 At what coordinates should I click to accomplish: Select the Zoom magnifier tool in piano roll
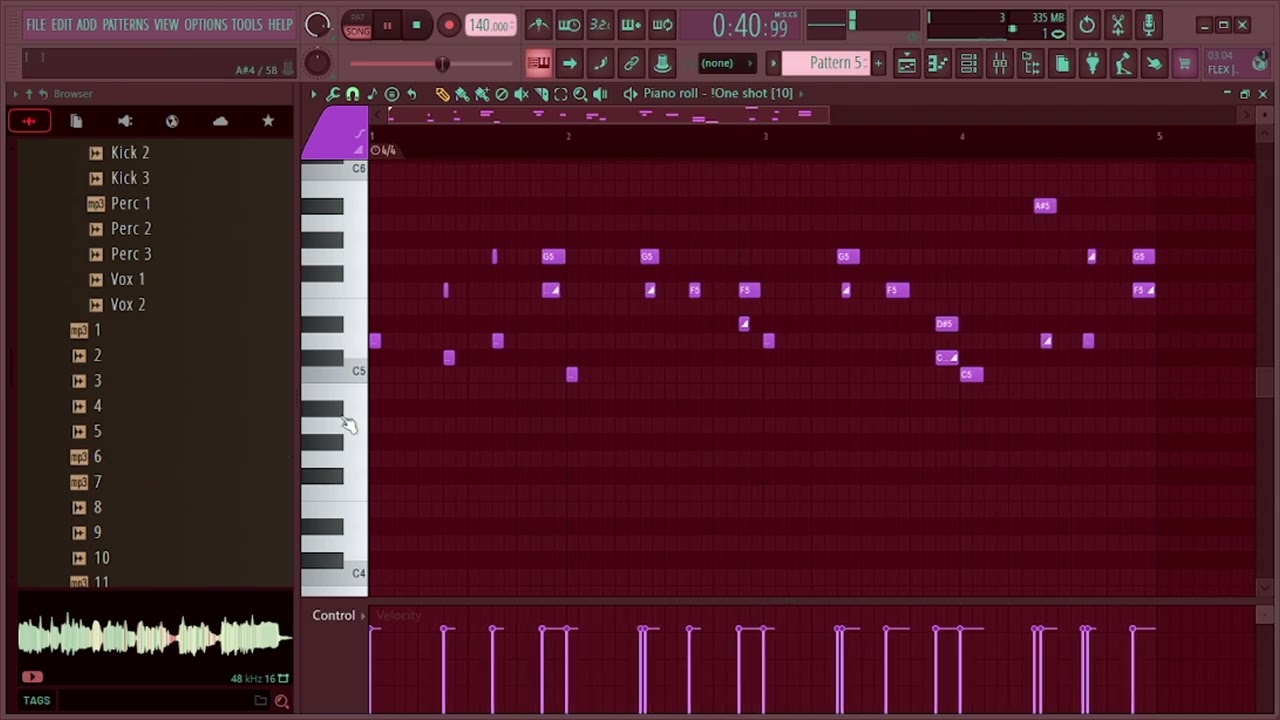[580, 94]
